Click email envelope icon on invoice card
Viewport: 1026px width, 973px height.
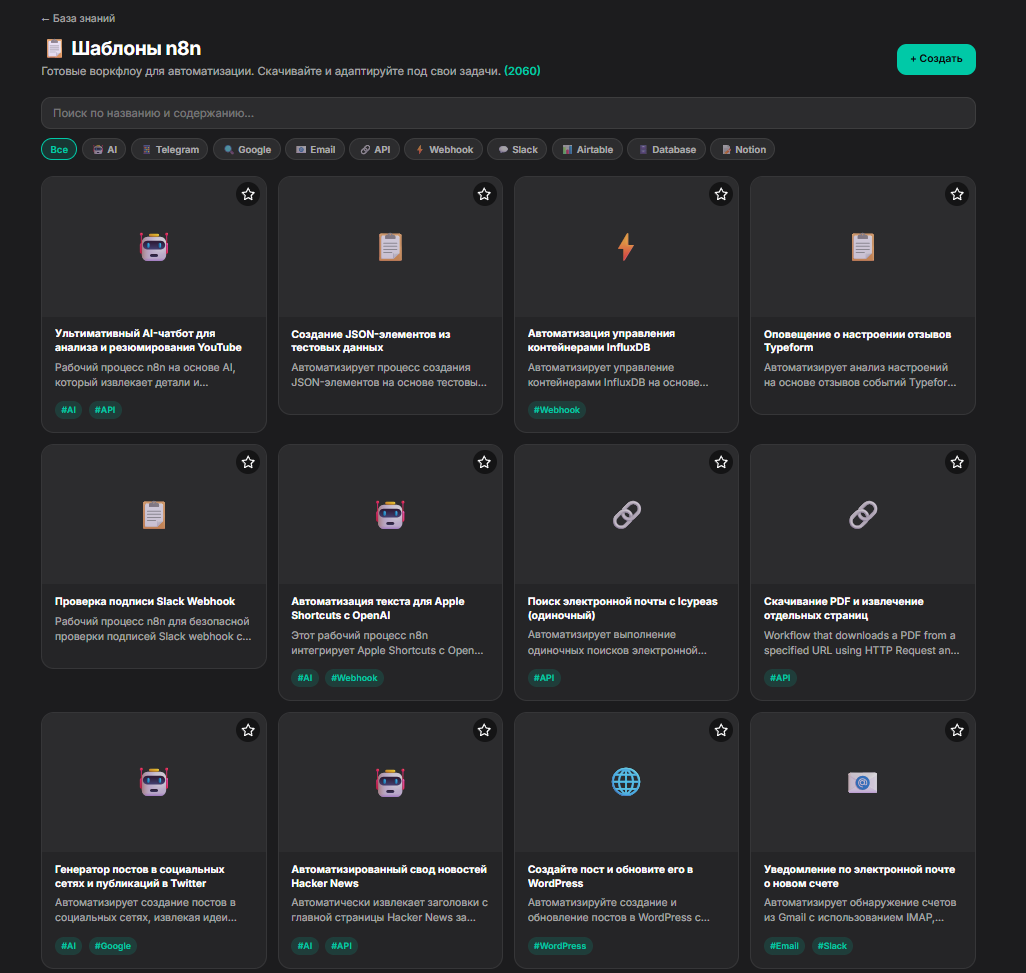862,782
